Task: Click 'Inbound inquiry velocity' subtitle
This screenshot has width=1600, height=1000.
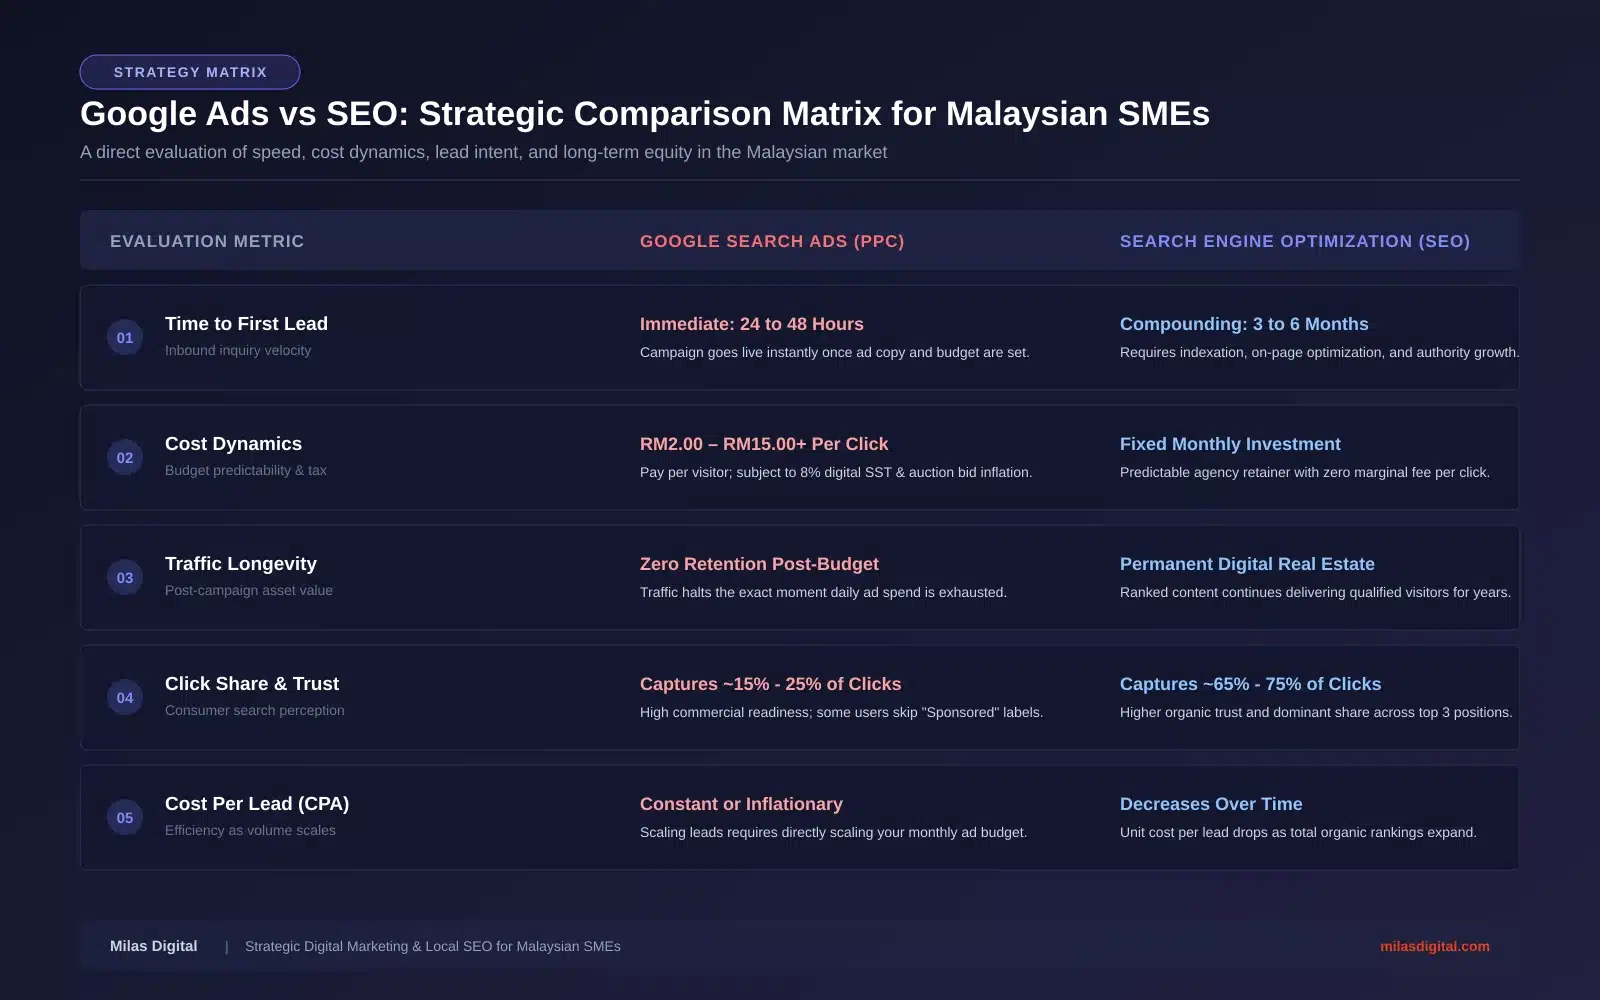Action: pos(238,350)
